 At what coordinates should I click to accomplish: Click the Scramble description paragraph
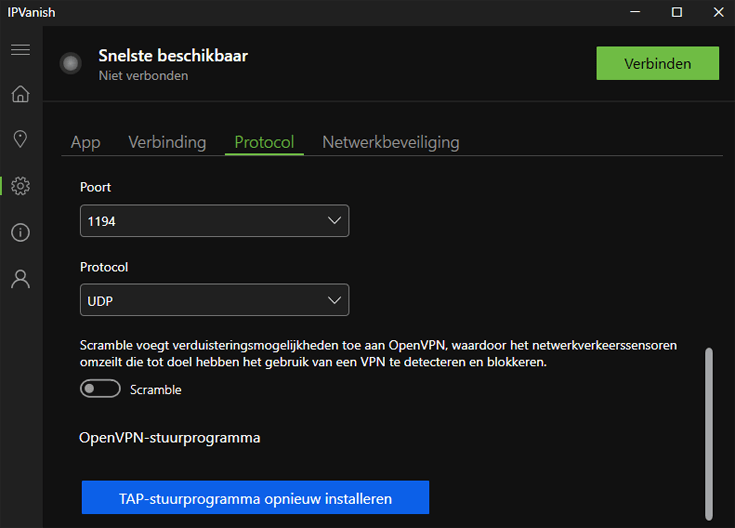point(378,354)
